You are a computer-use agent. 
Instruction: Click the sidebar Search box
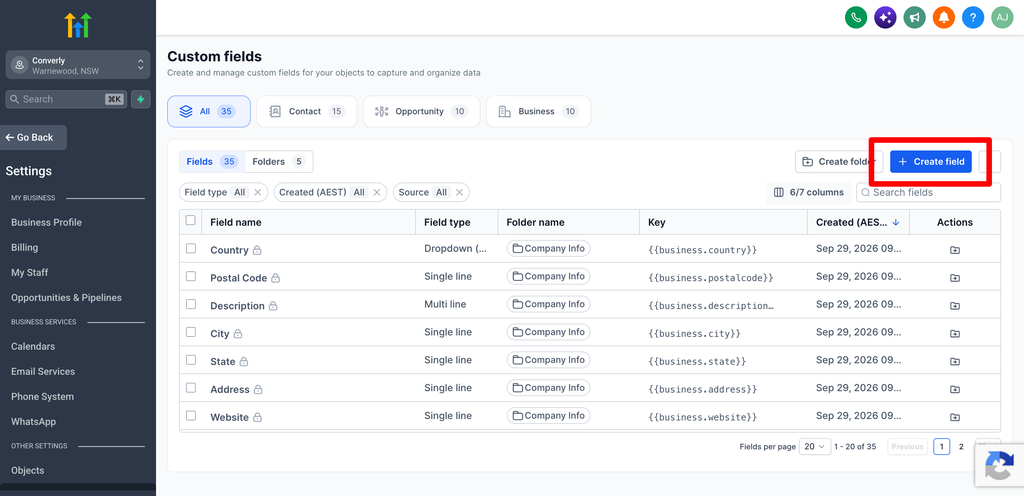coord(66,99)
